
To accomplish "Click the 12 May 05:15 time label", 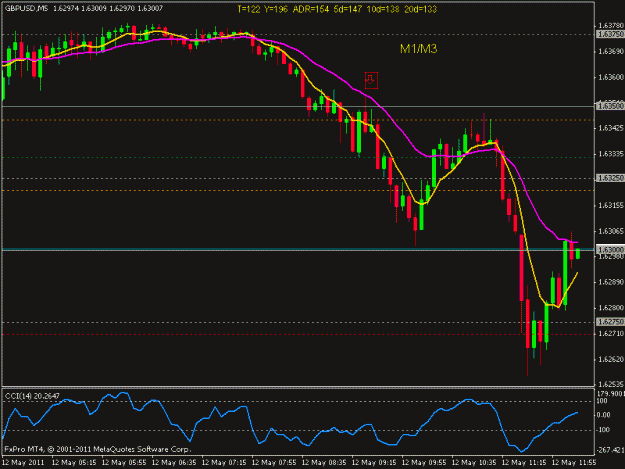I will click(74, 463).
